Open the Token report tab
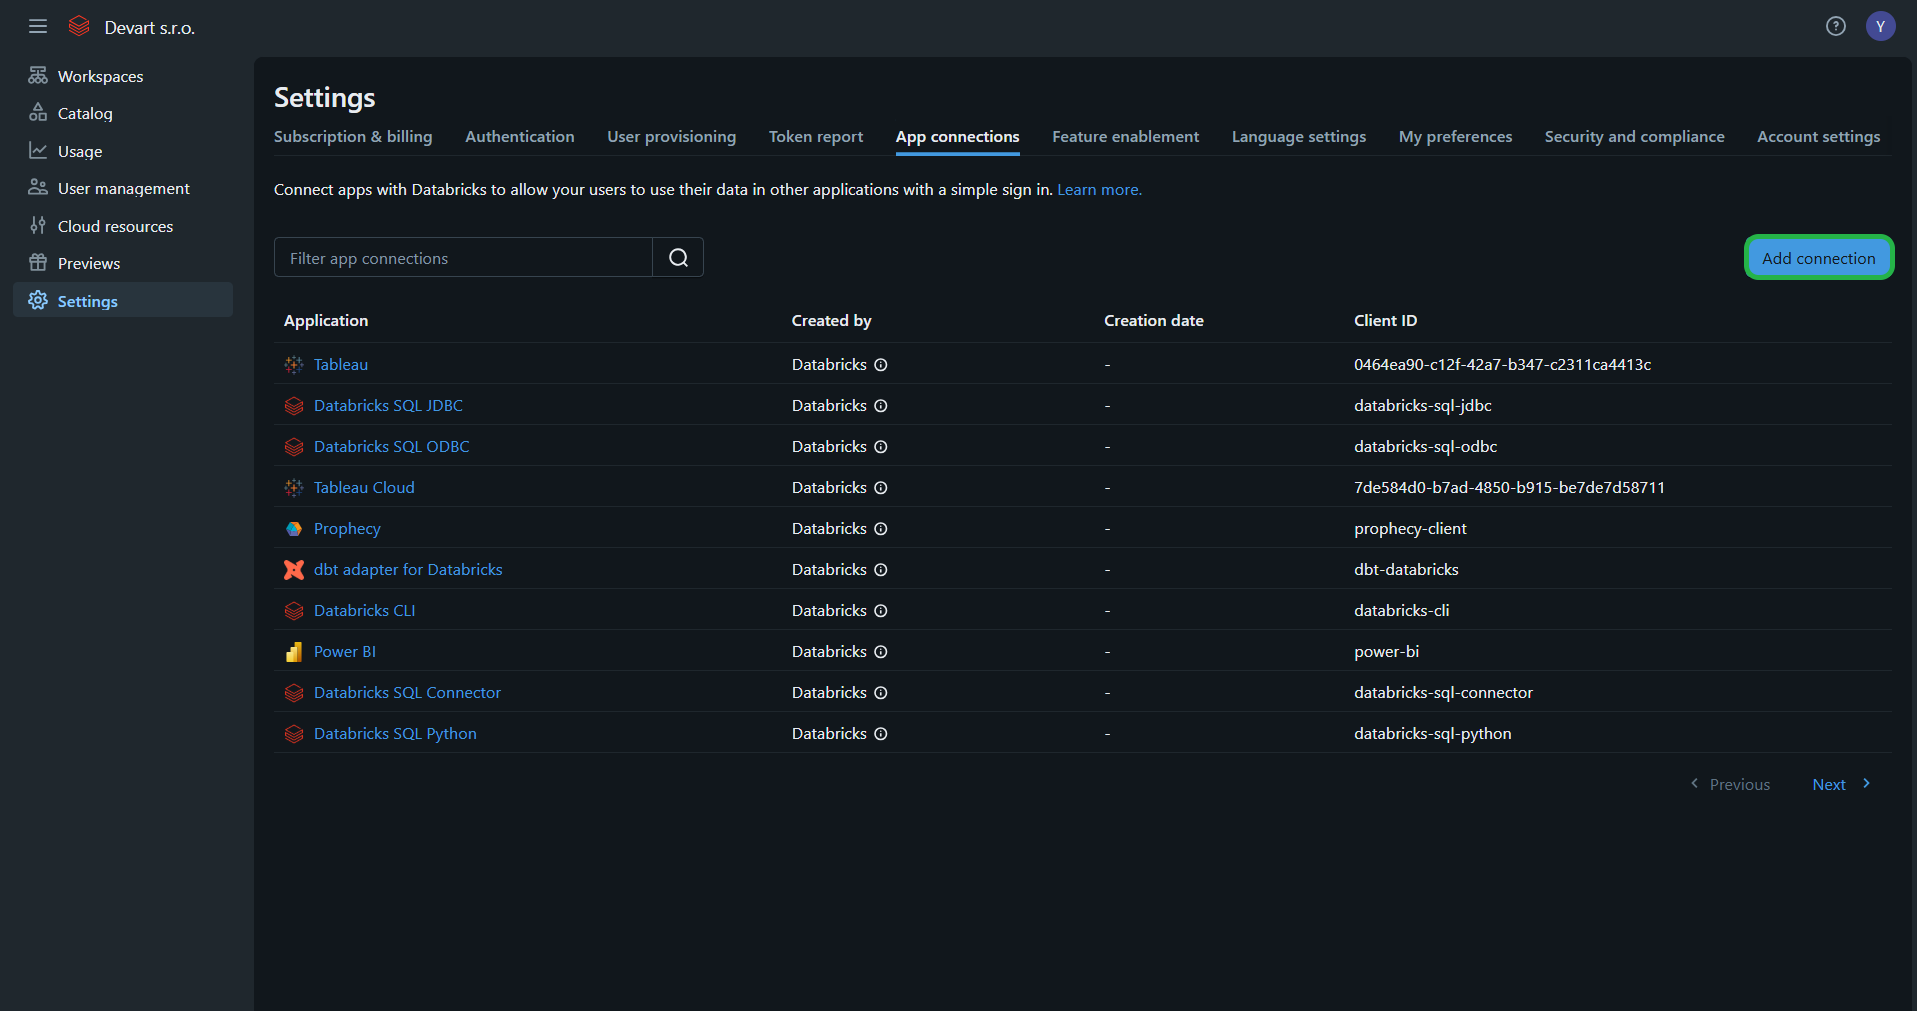1917x1011 pixels. 815,137
